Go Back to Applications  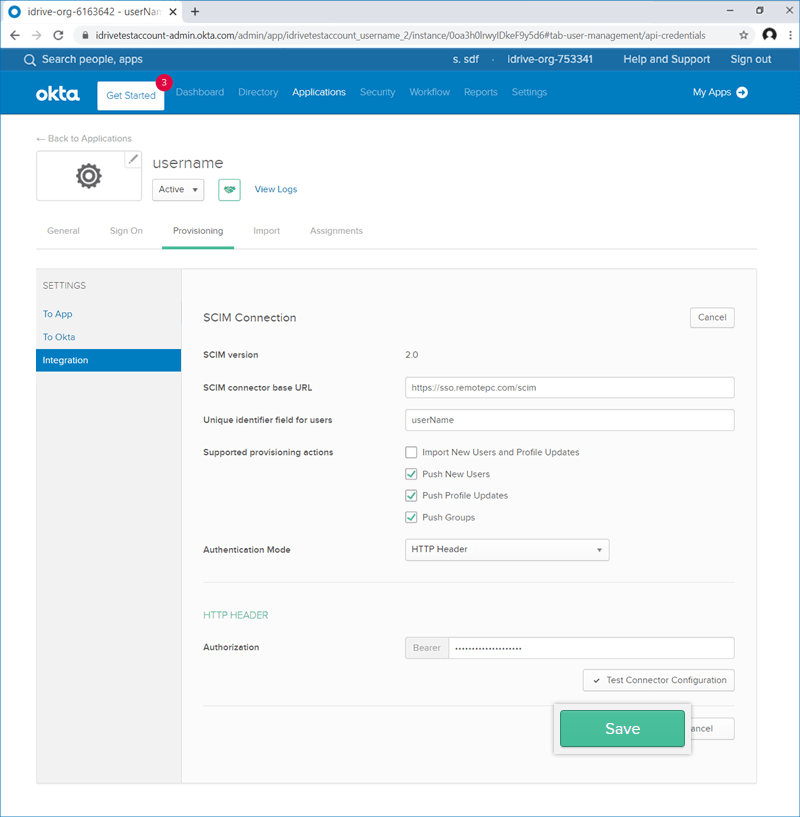pos(84,139)
